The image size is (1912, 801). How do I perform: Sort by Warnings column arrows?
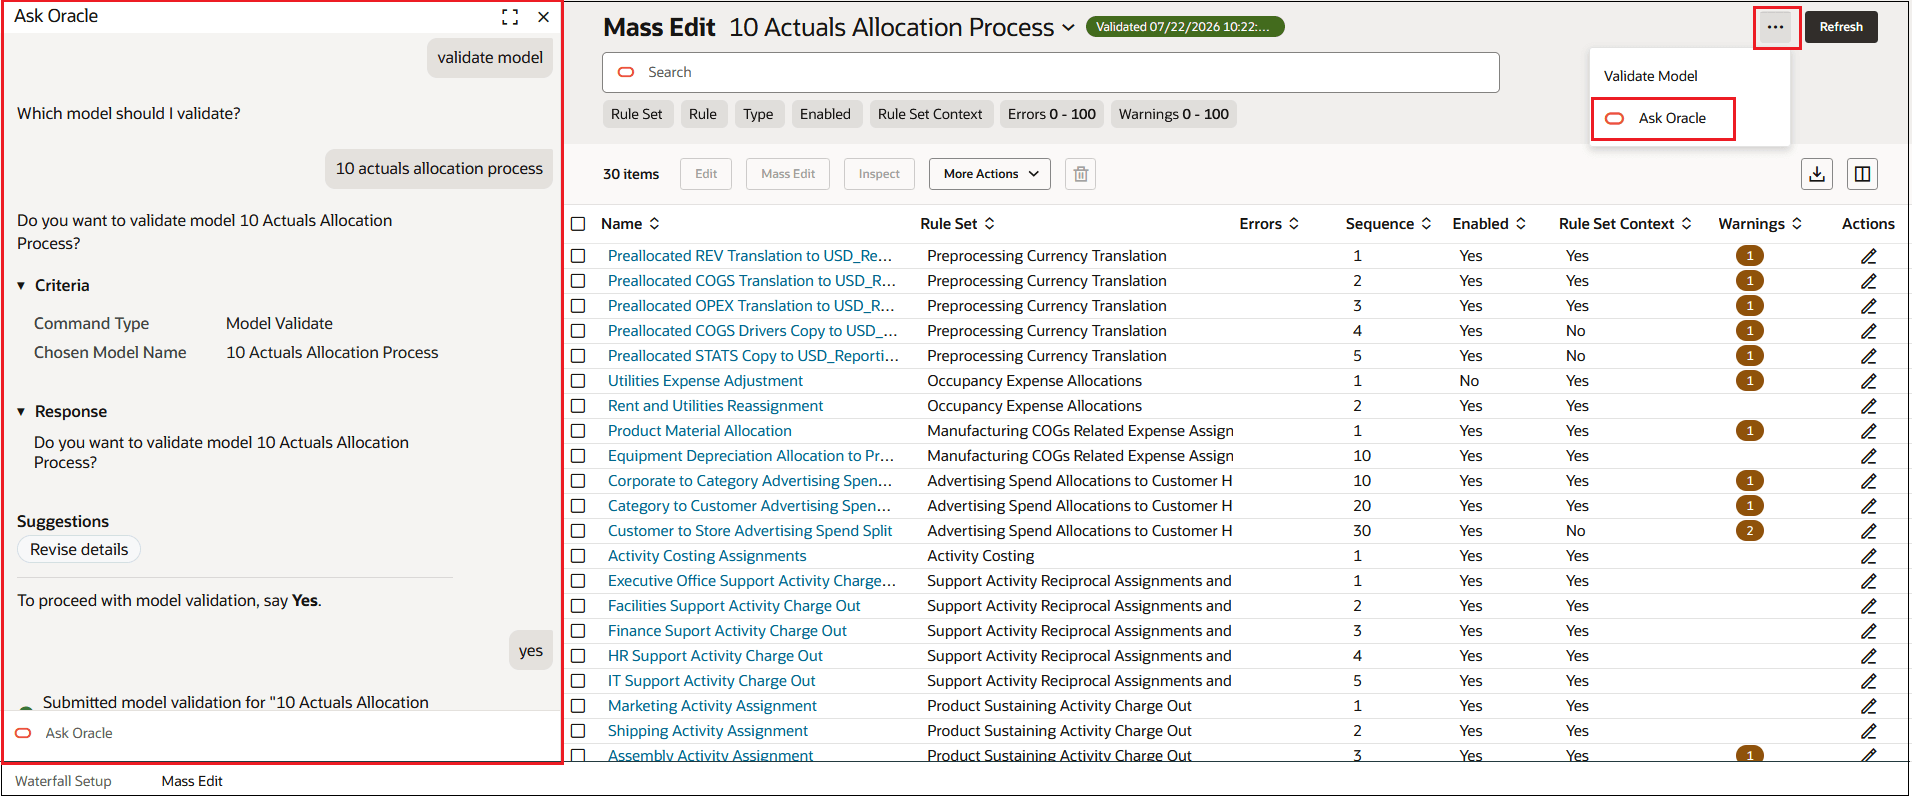(1796, 224)
